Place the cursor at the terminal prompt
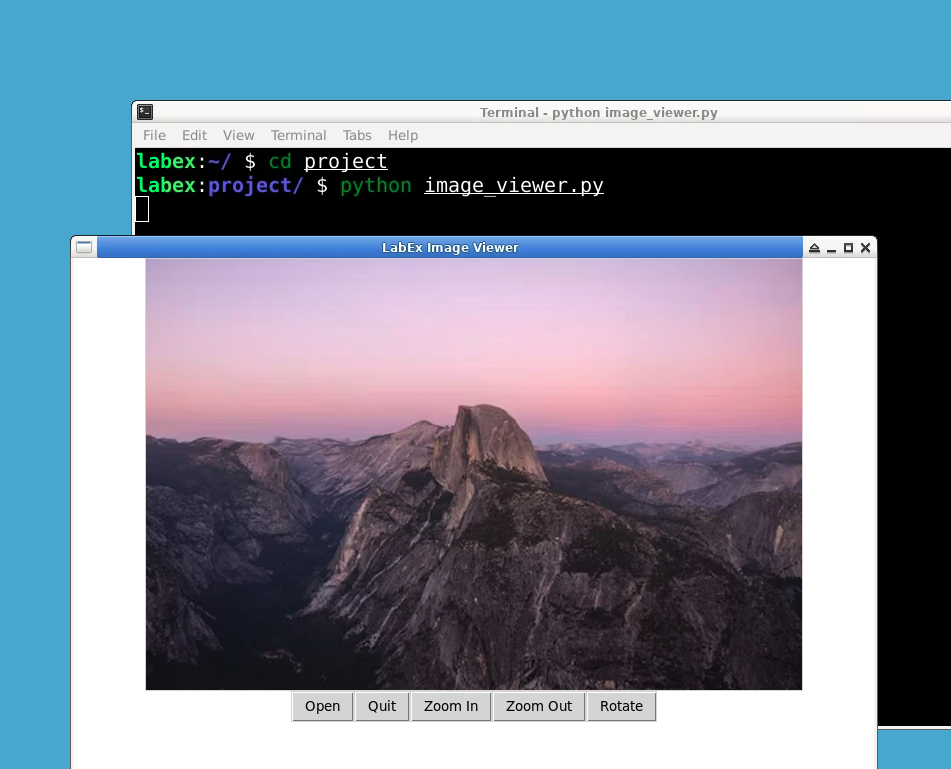Screen dimensions: 951x769 point(143,209)
